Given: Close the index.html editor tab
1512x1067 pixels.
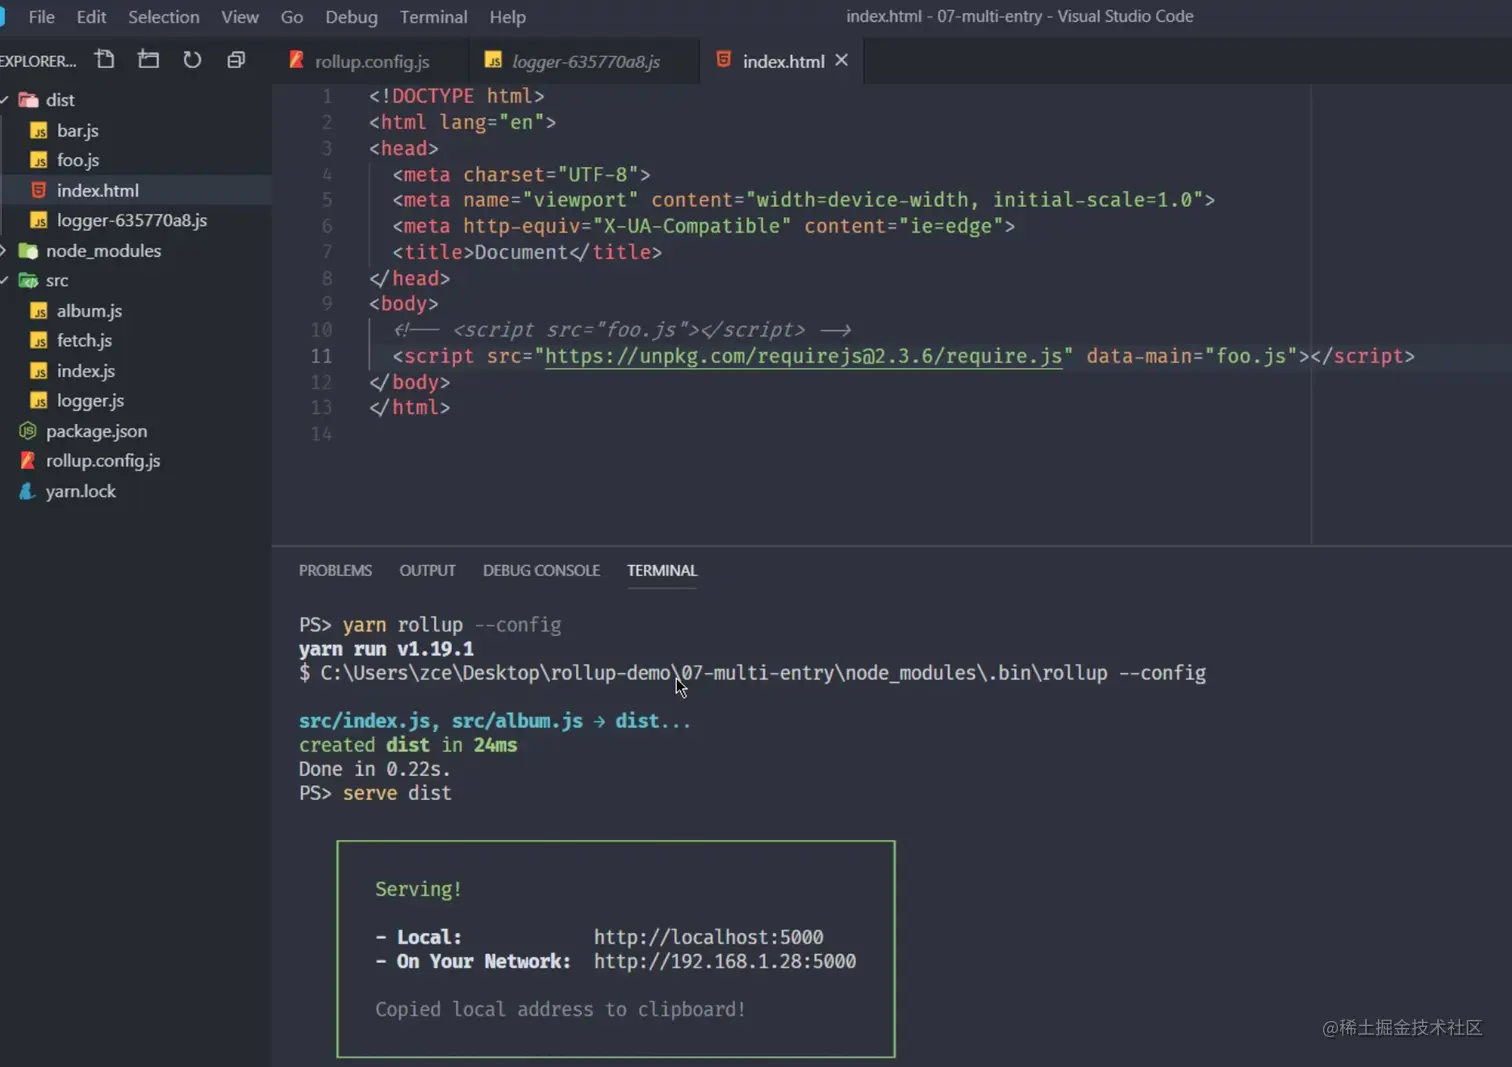Looking at the screenshot, I should (842, 60).
